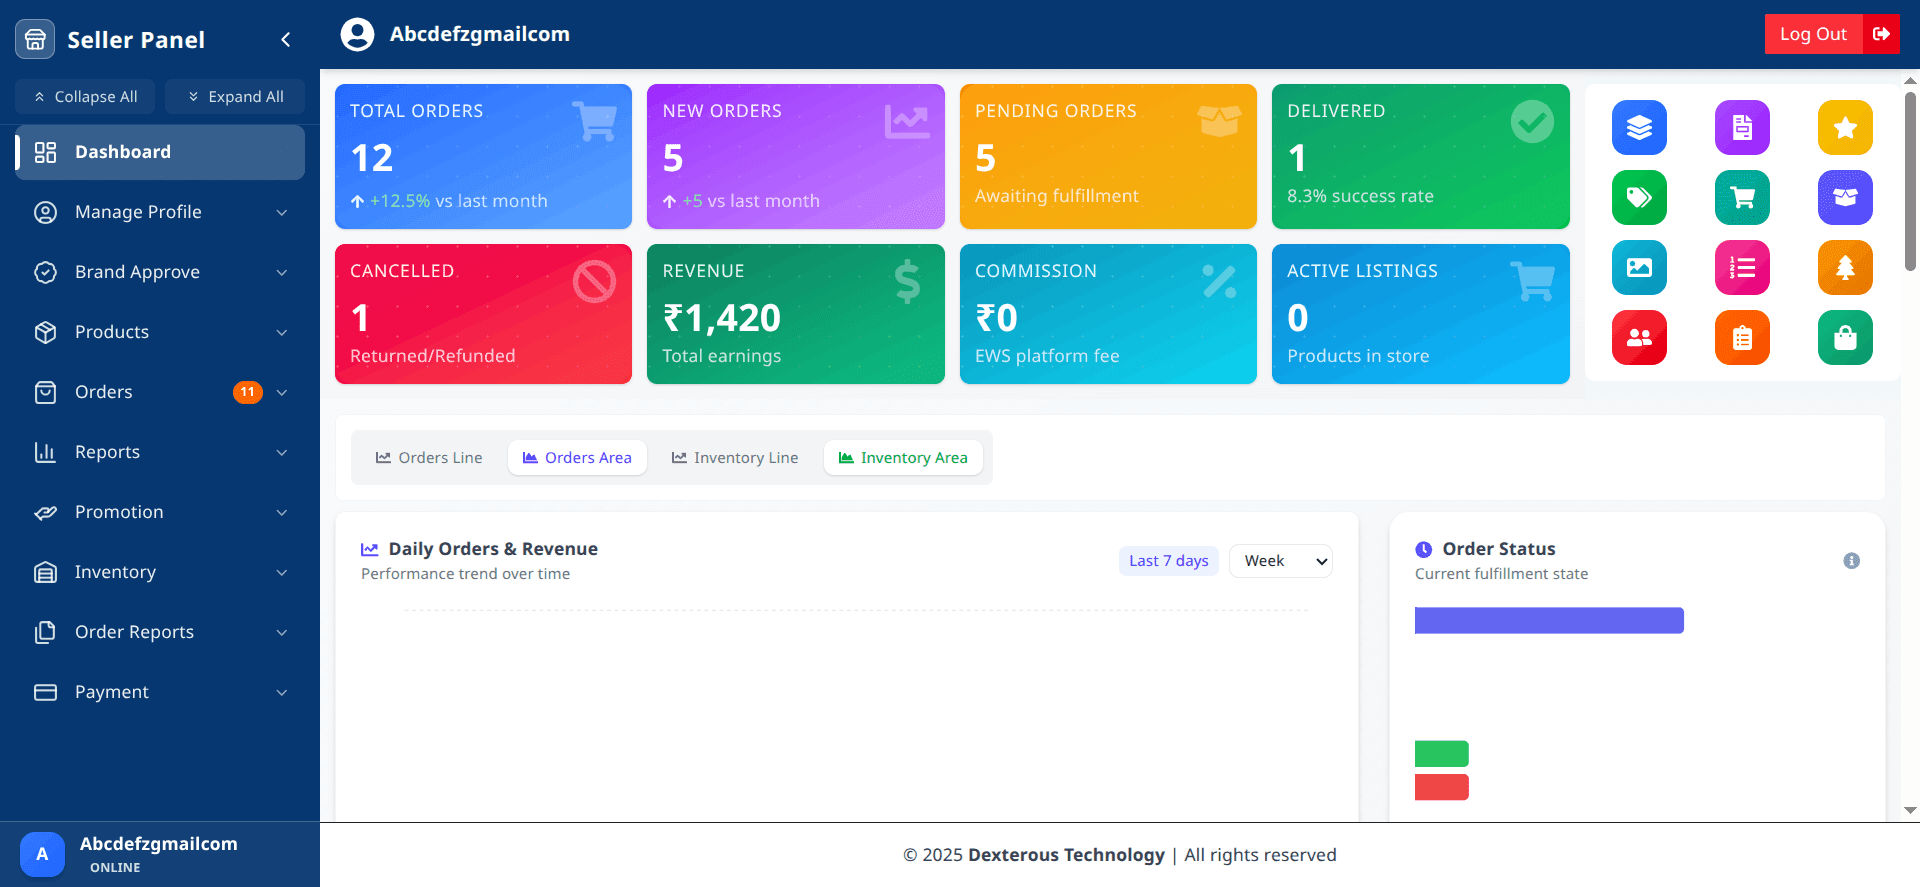Open the purple document shortcut icon
Screen dimensions: 1920x887
1742,128
